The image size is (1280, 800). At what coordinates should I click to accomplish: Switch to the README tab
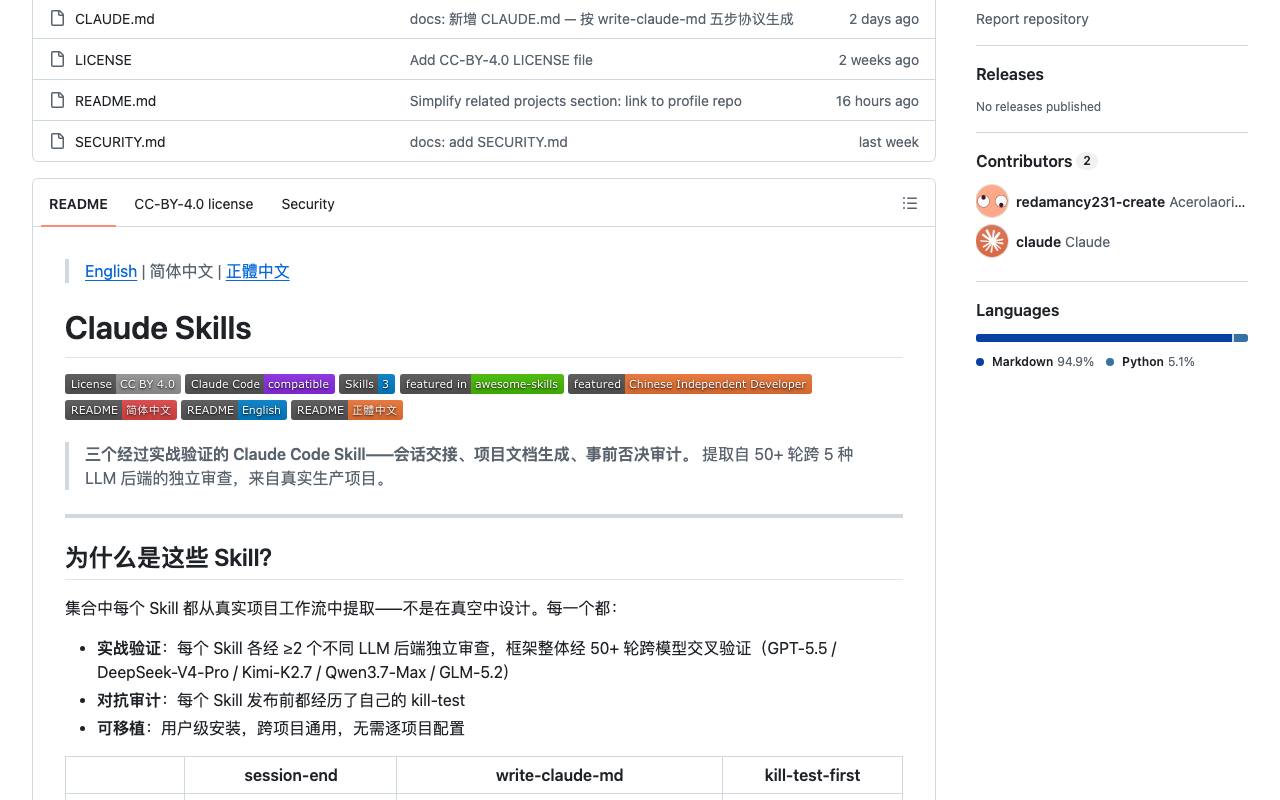click(78, 204)
